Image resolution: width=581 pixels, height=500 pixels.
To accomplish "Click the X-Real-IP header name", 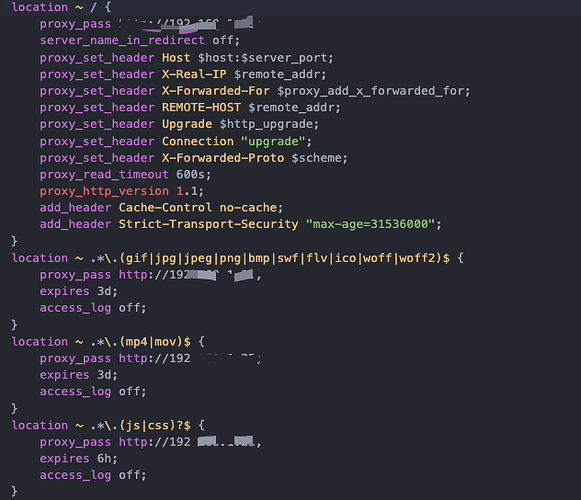I will pos(194,74).
